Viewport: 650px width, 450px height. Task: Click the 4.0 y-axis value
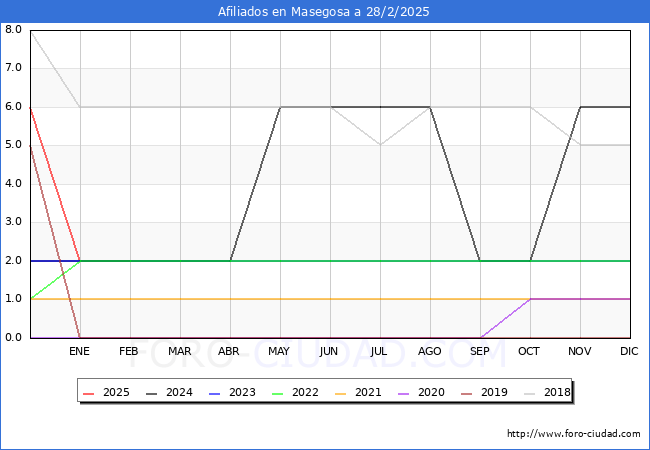(x=13, y=183)
